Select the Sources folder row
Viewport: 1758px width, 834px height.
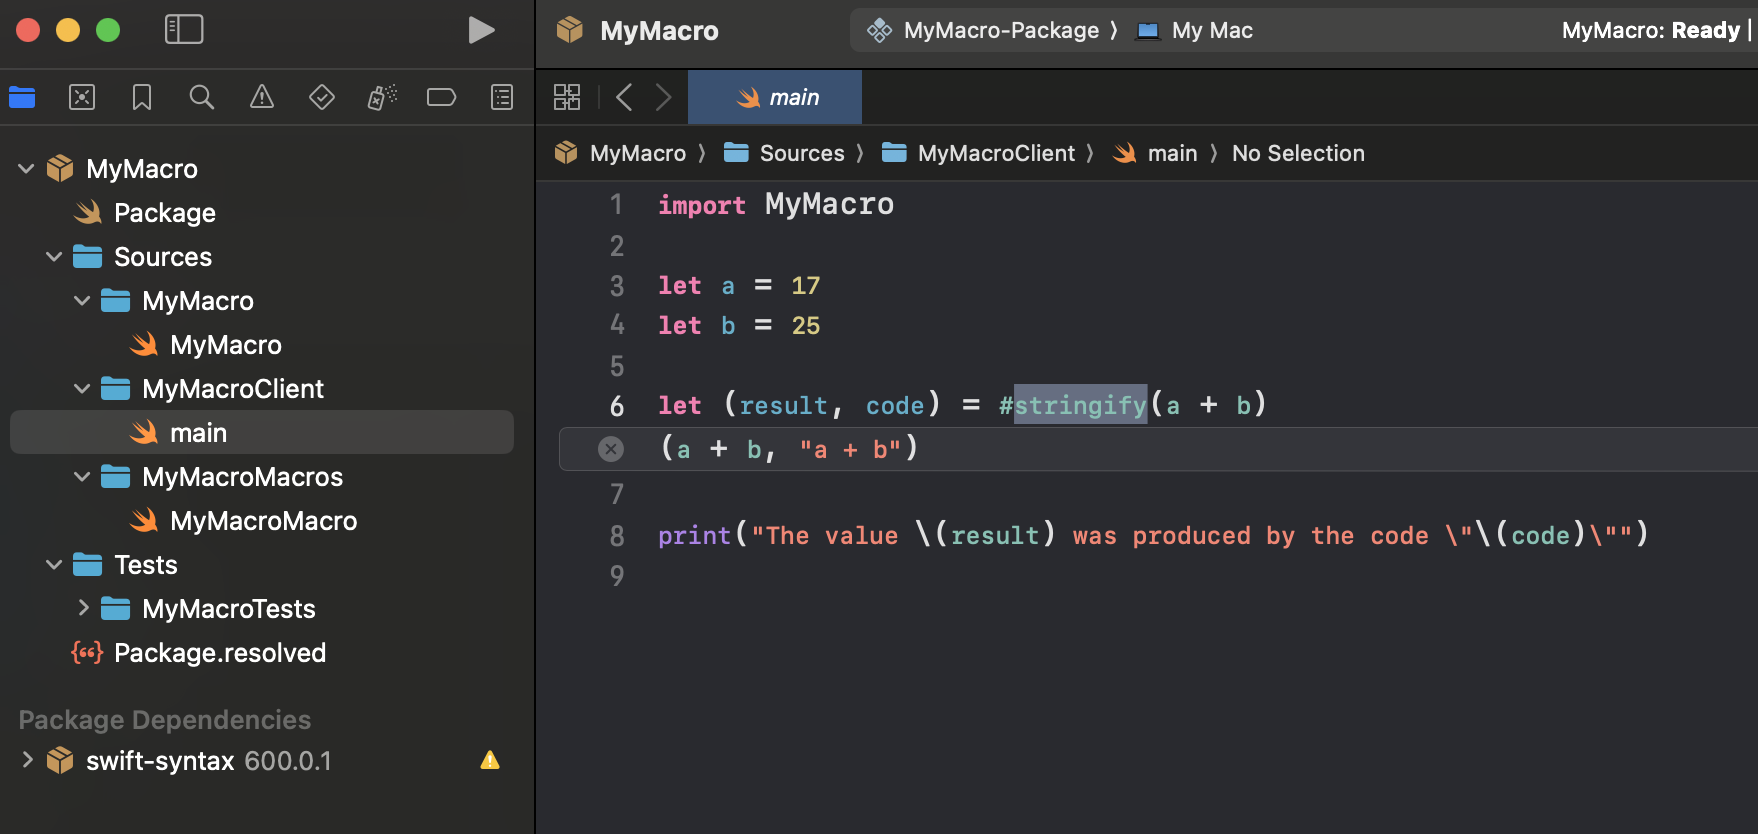262,256
